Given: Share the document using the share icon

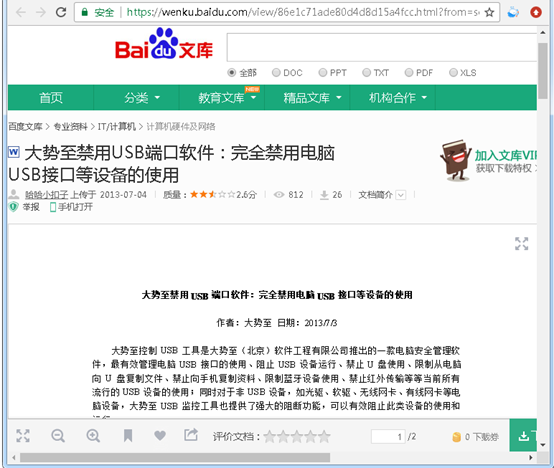Looking at the screenshot, I should pyautogui.click(x=191, y=435).
